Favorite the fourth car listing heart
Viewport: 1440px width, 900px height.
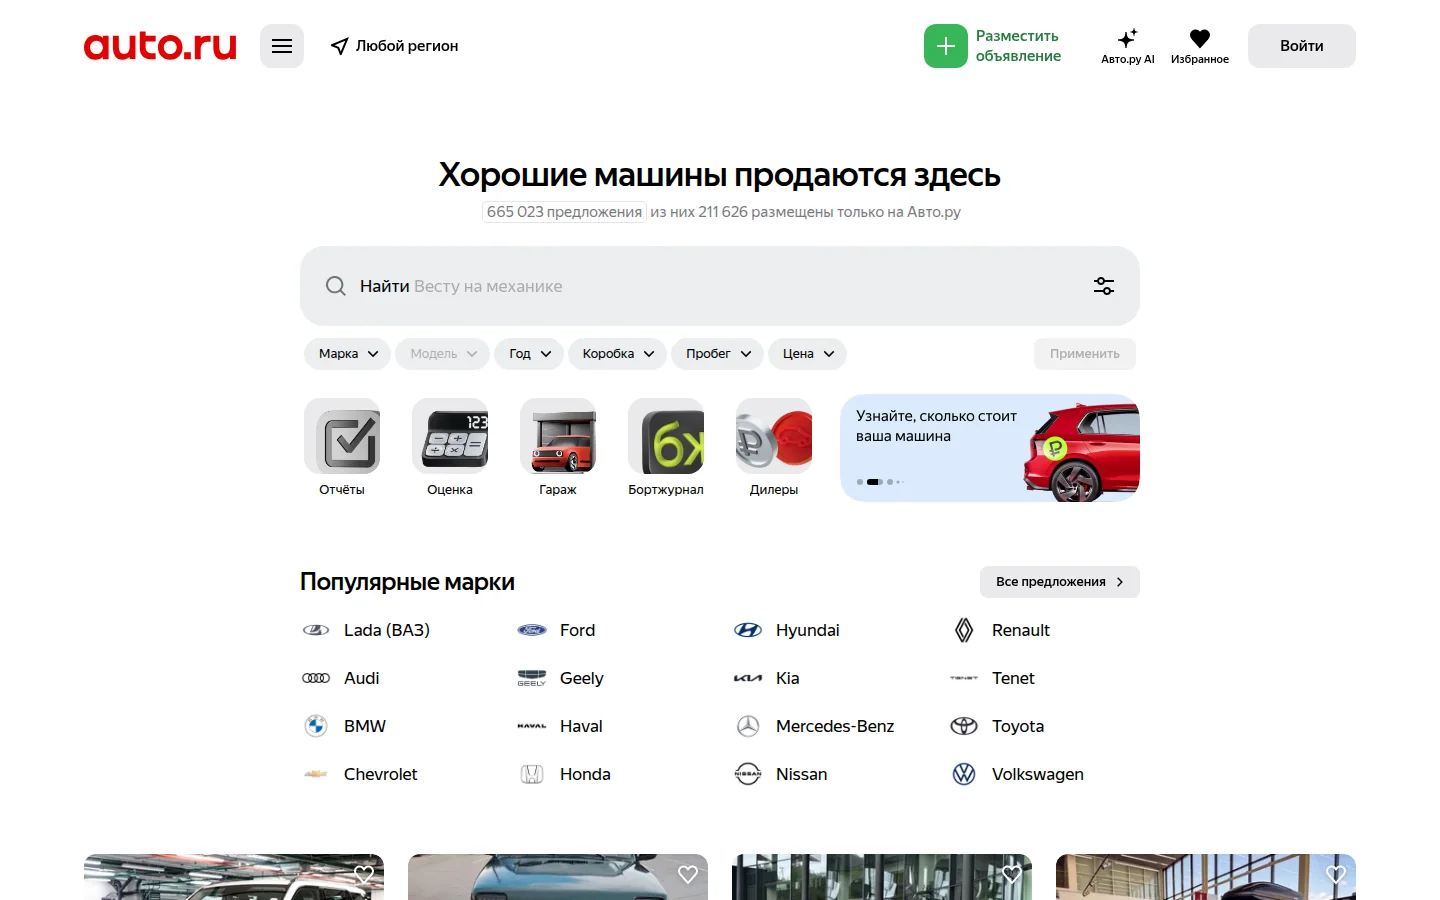pos(1336,874)
